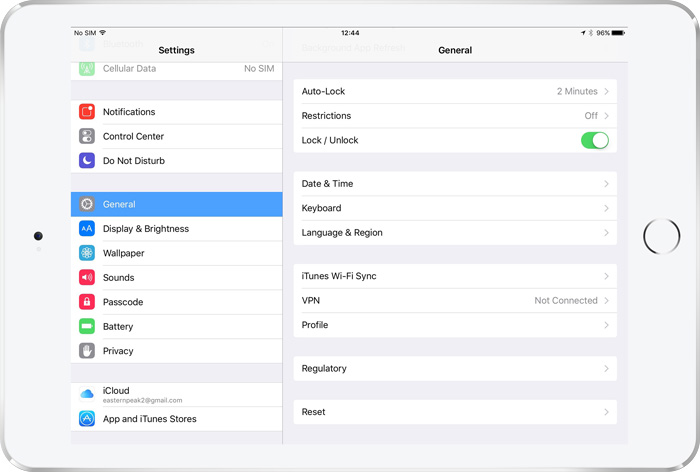Tap the iTunes Wi-Fi Sync label

tap(339, 276)
